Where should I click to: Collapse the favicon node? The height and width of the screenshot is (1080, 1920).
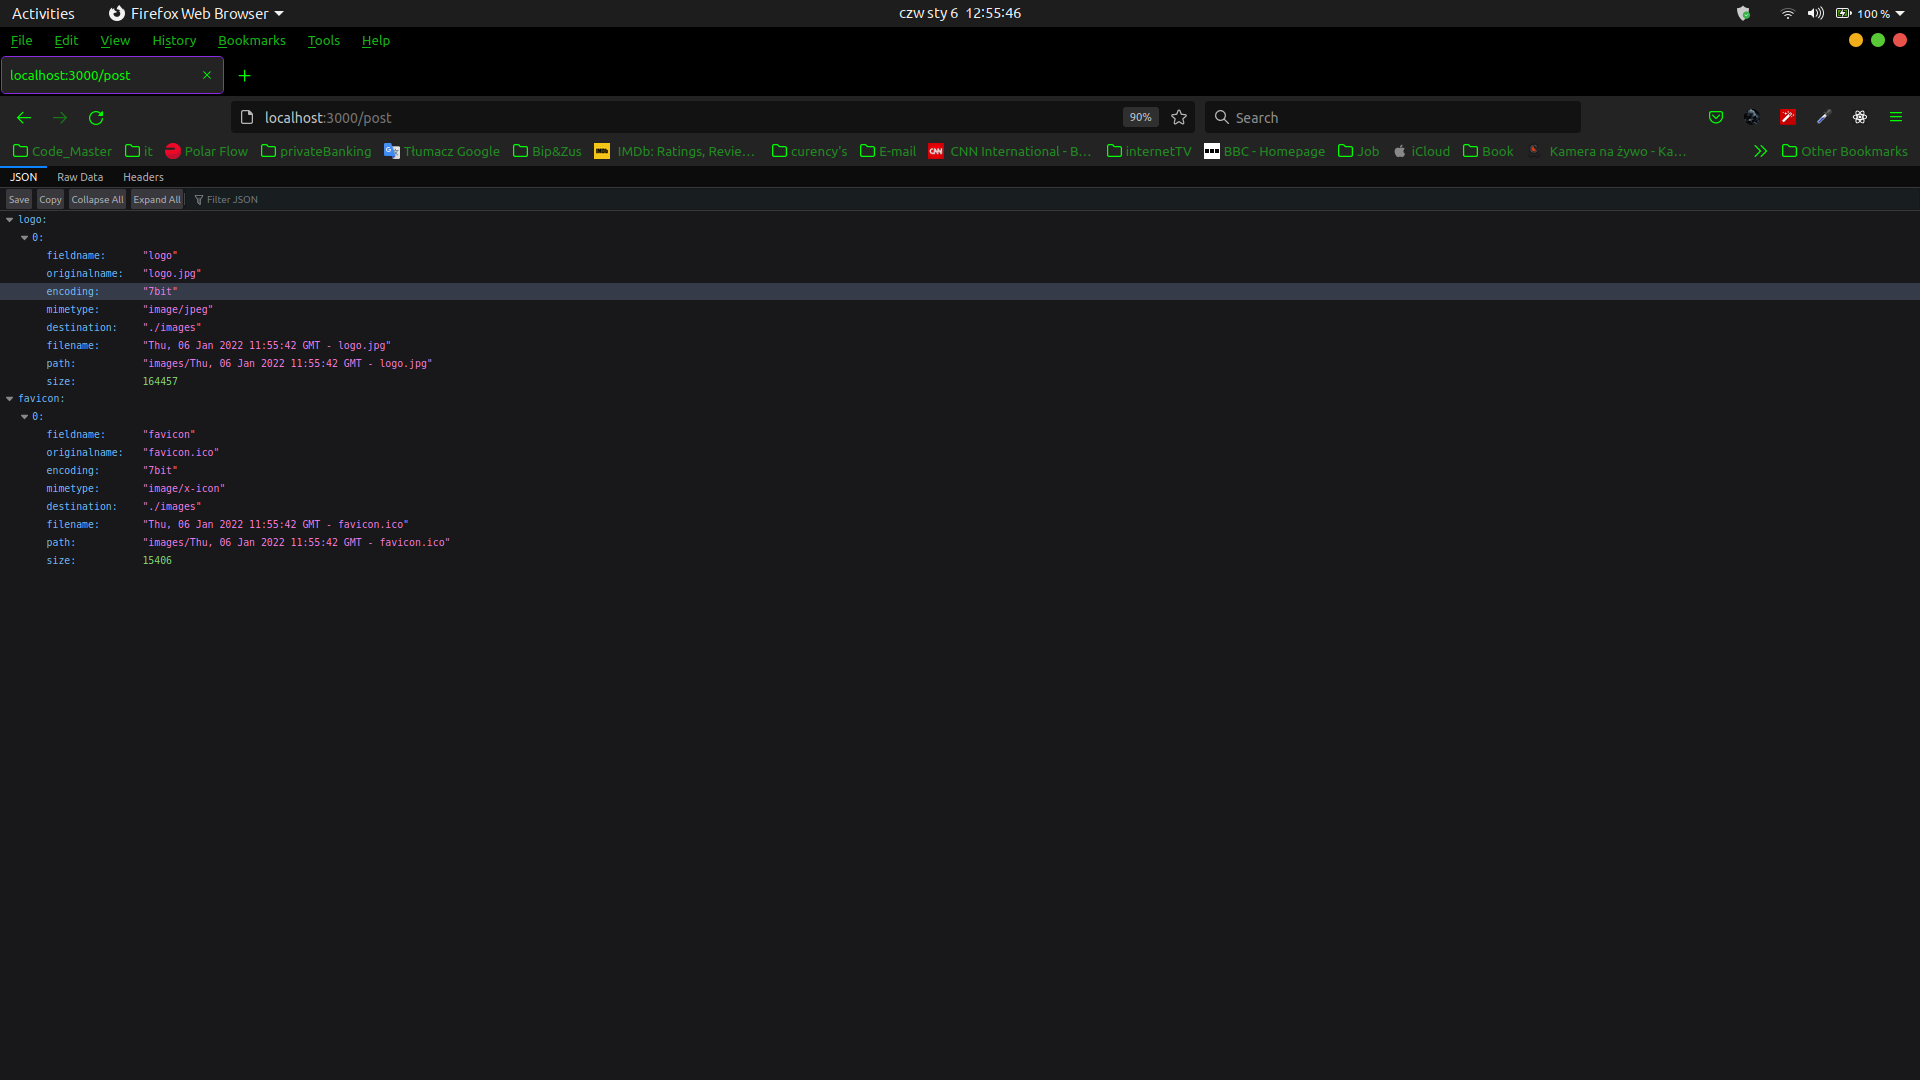[x=10, y=399]
